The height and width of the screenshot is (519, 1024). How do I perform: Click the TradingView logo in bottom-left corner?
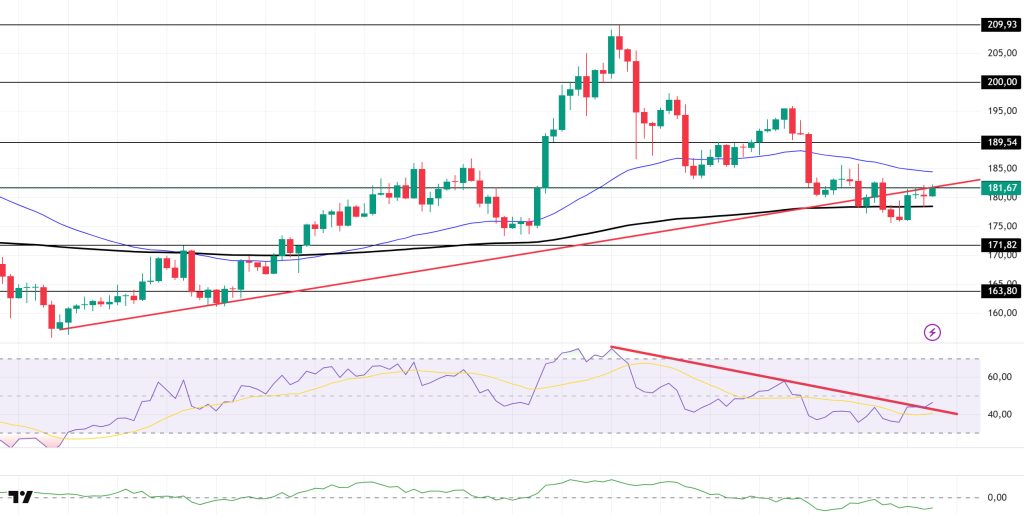21,497
